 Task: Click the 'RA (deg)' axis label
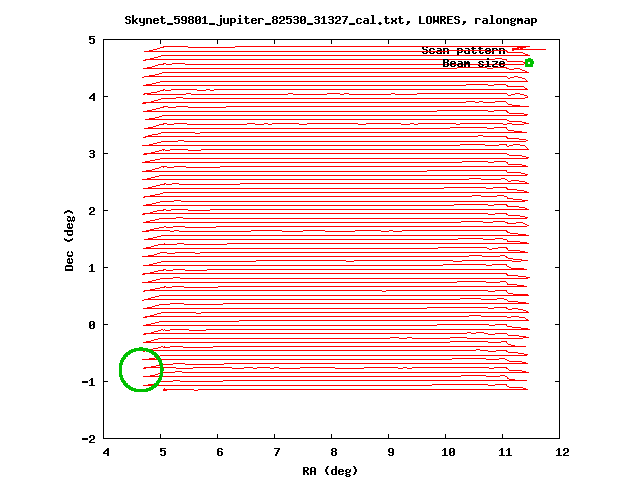tap(330, 471)
